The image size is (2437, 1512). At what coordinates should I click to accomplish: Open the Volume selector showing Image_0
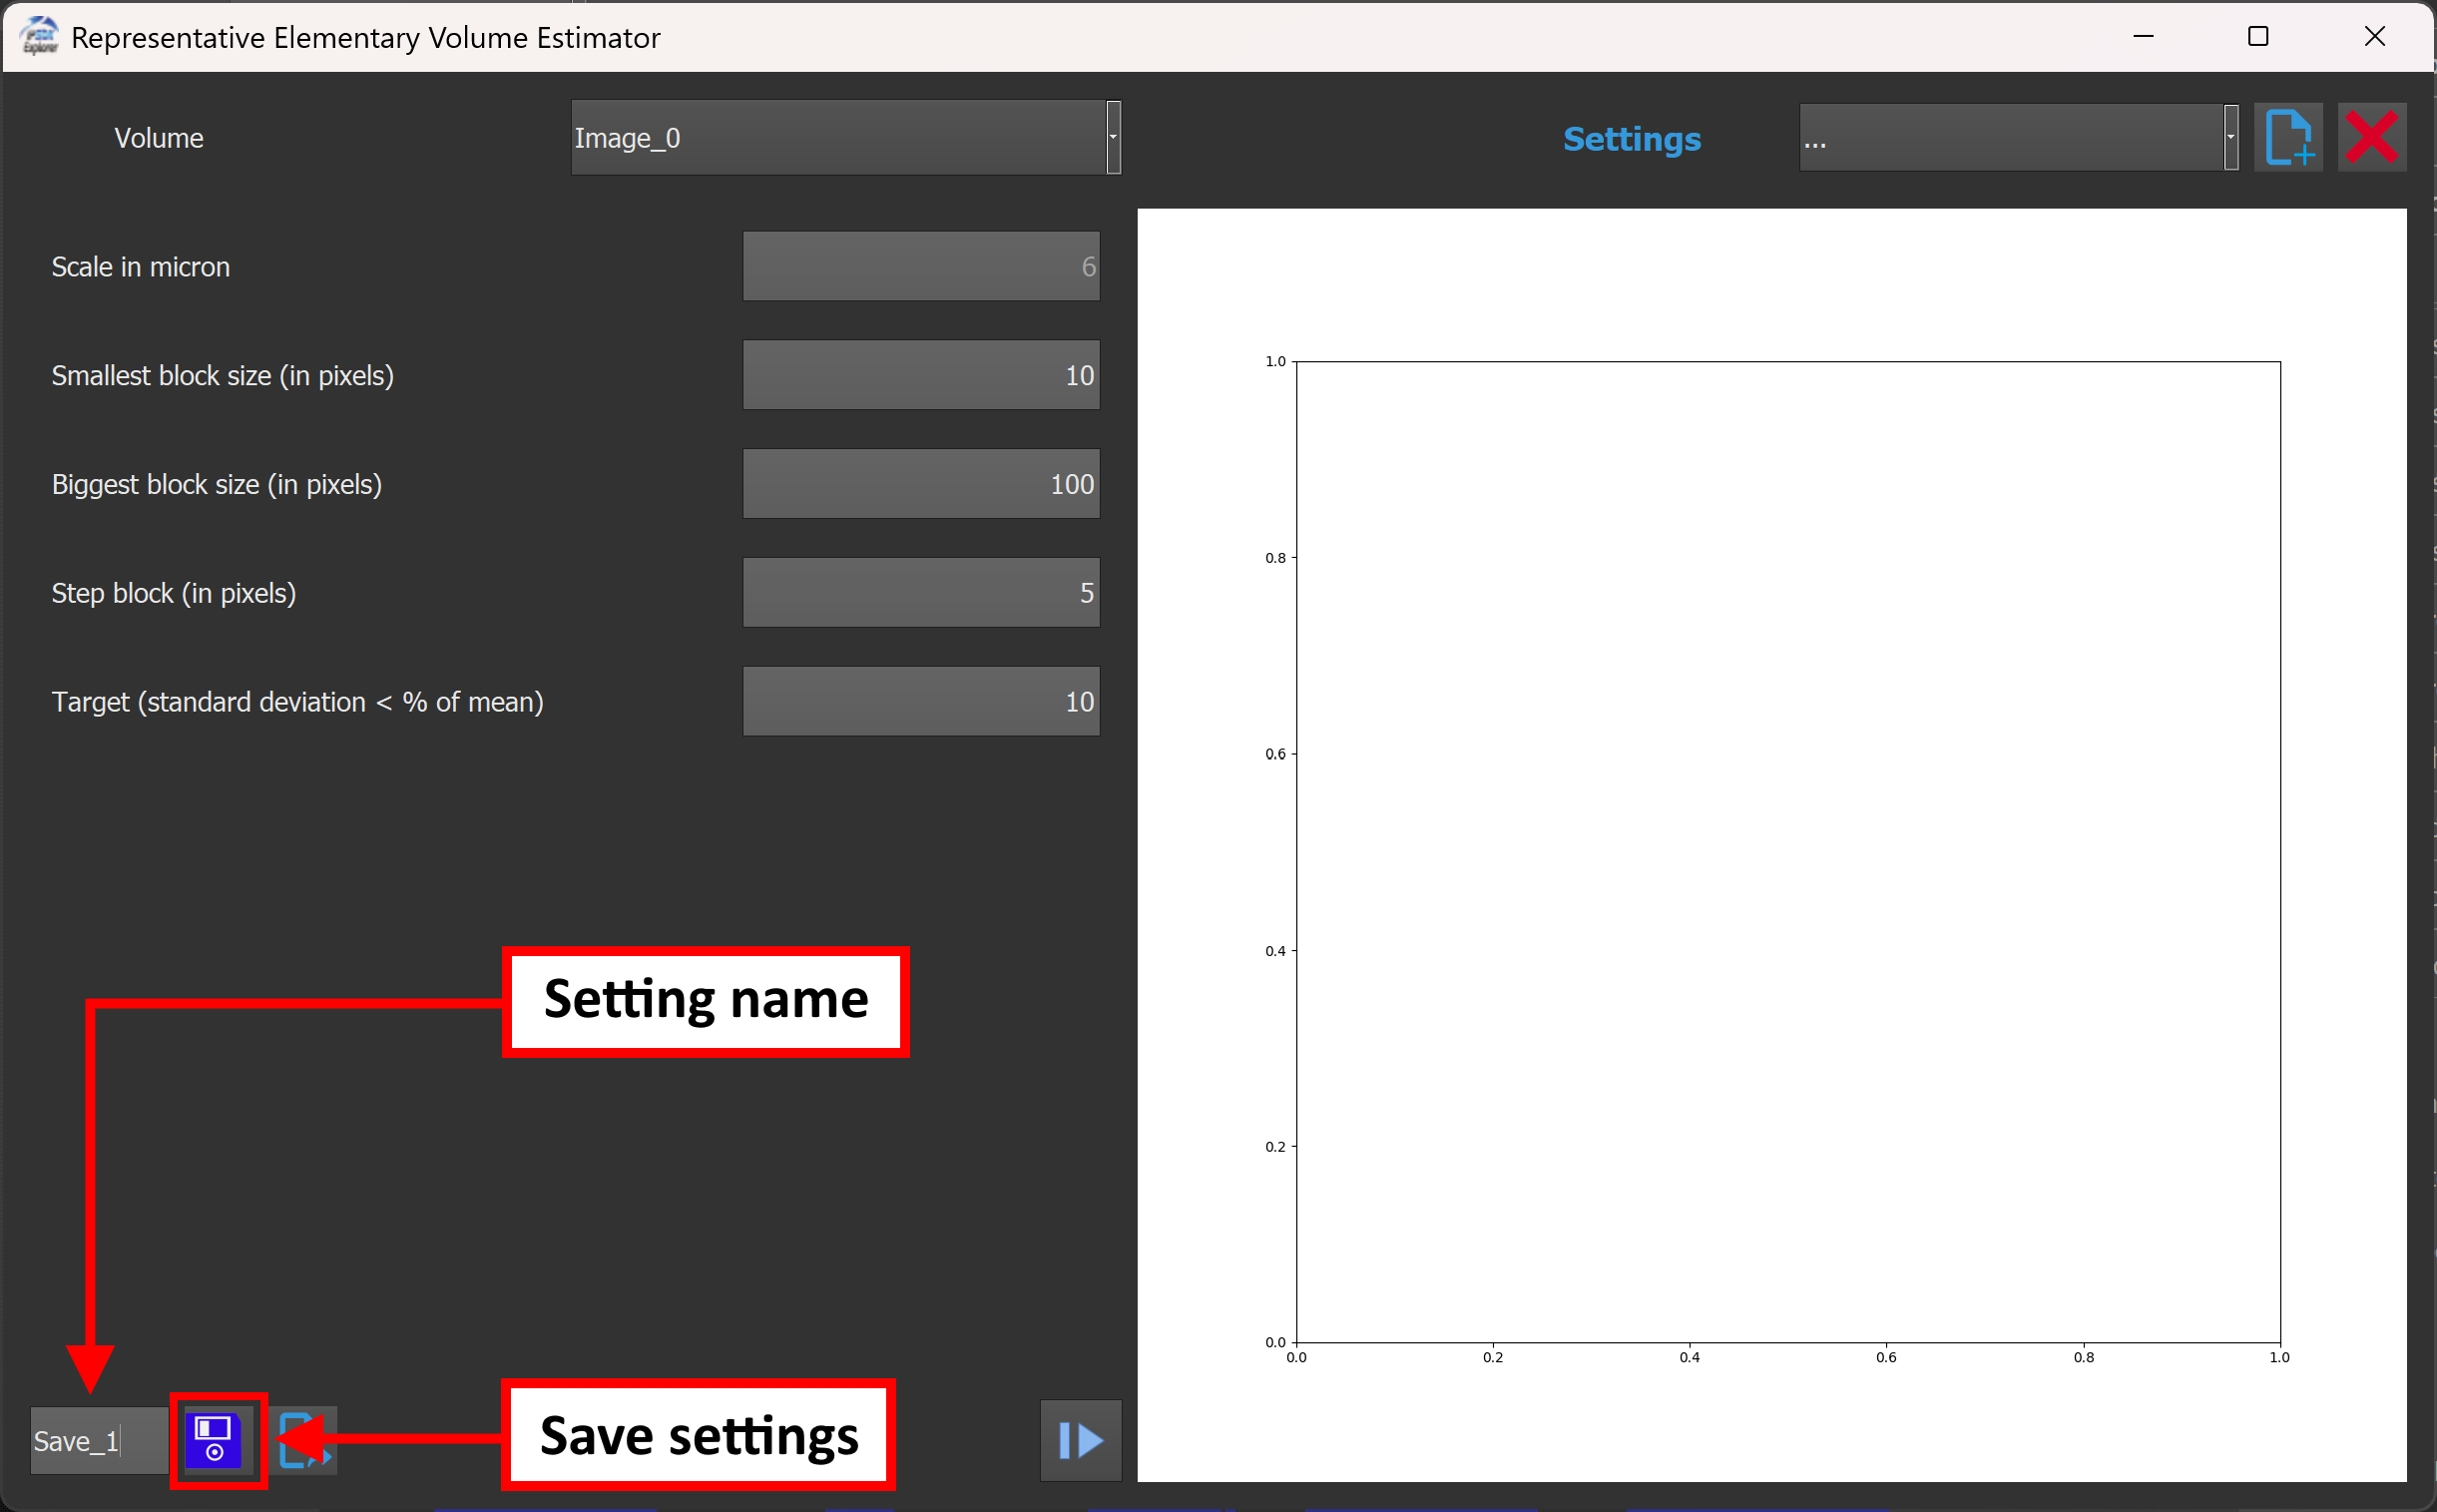tap(840, 137)
